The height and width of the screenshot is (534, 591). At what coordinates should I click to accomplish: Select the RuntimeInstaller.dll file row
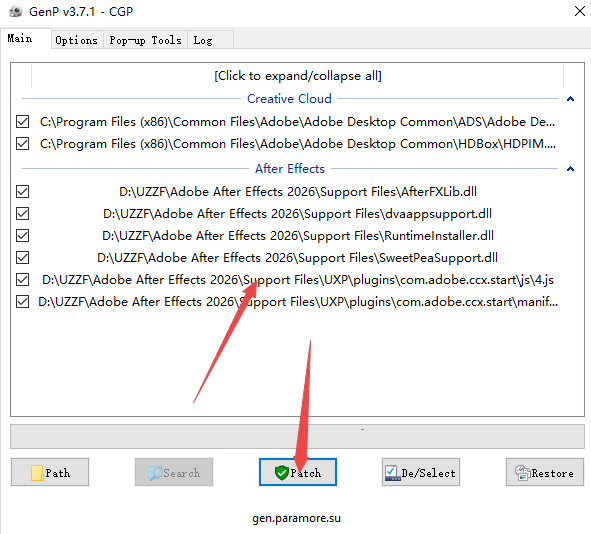298,236
